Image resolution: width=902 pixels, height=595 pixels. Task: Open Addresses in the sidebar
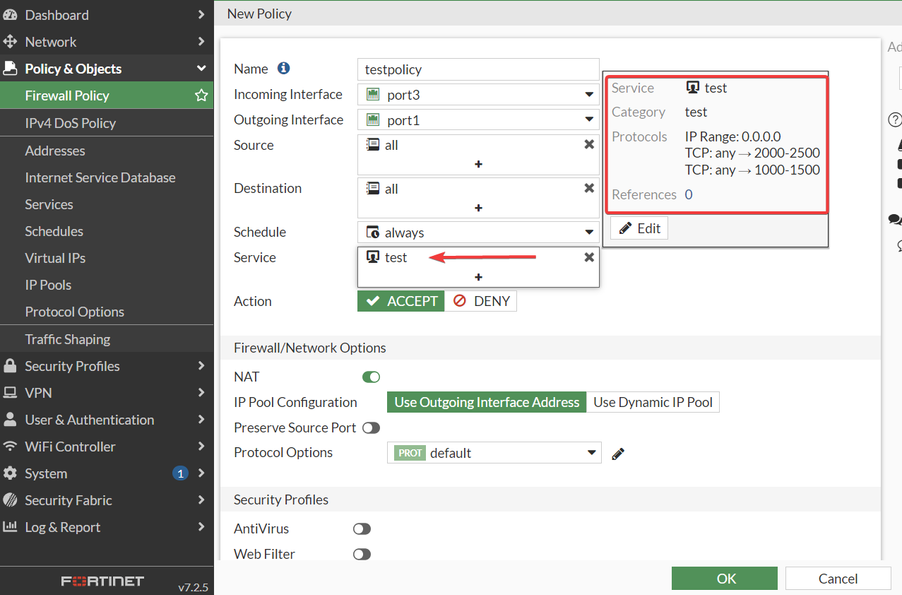(x=55, y=151)
